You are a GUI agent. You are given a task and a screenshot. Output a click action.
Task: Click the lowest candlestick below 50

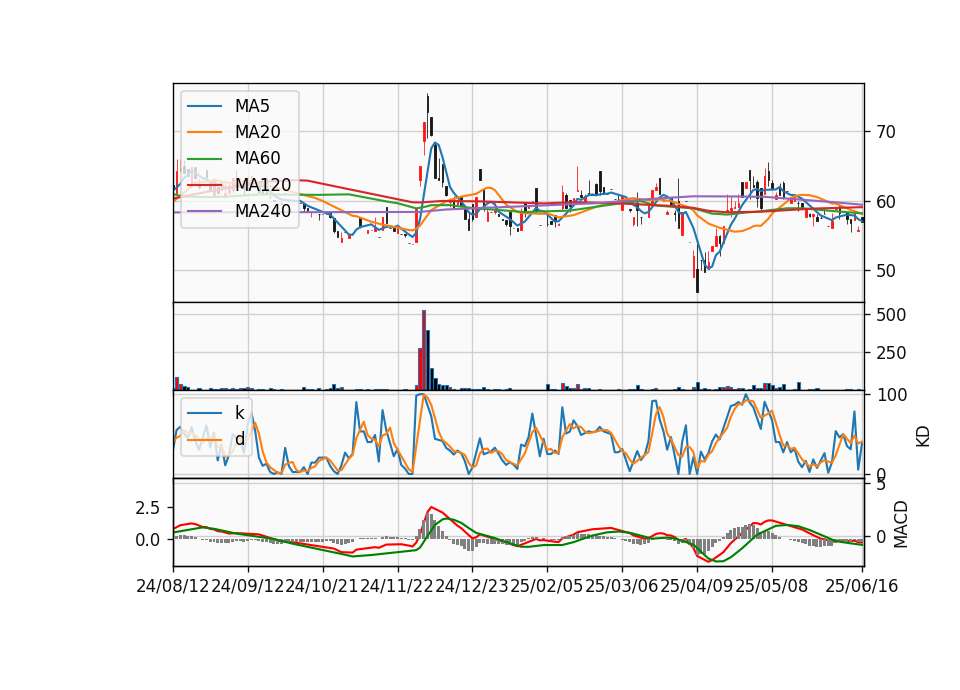click(x=697, y=280)
